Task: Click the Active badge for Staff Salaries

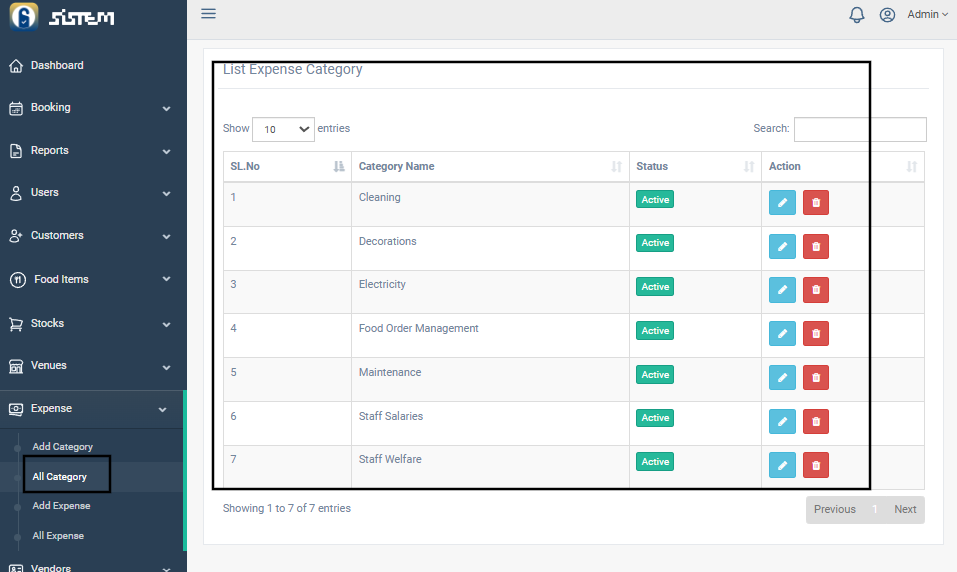Action: click(x=655, y=418)
